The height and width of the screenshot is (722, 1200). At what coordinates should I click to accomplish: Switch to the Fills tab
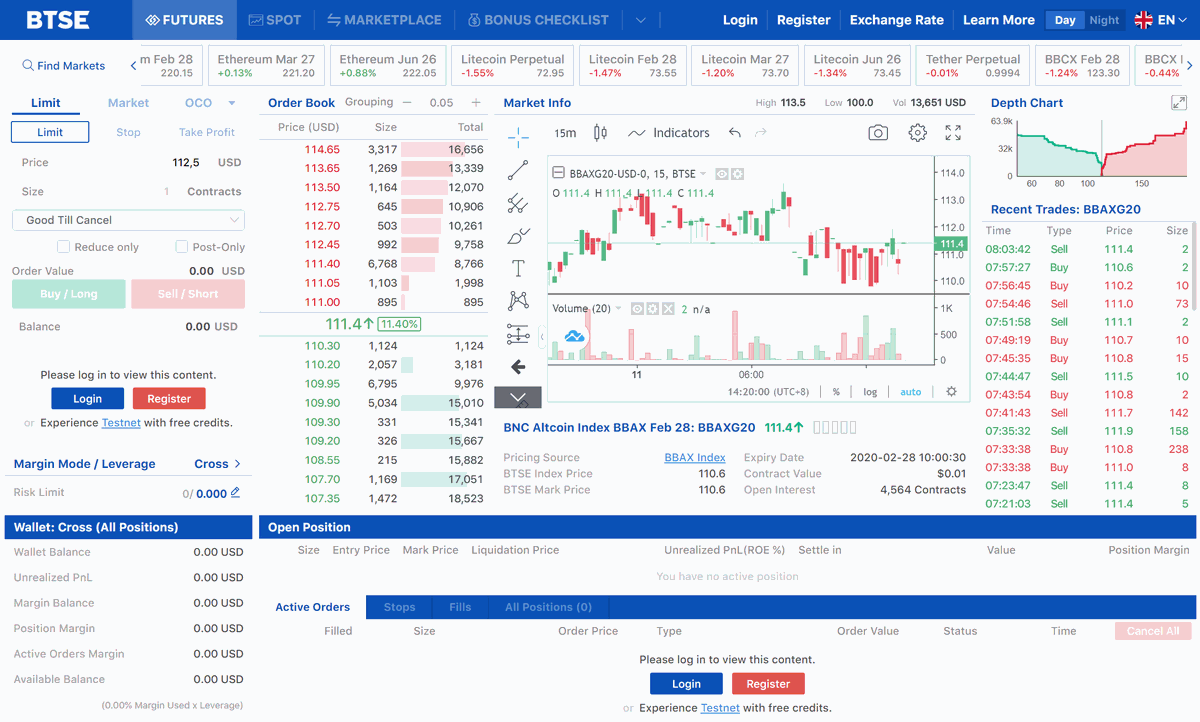(460, 607)
